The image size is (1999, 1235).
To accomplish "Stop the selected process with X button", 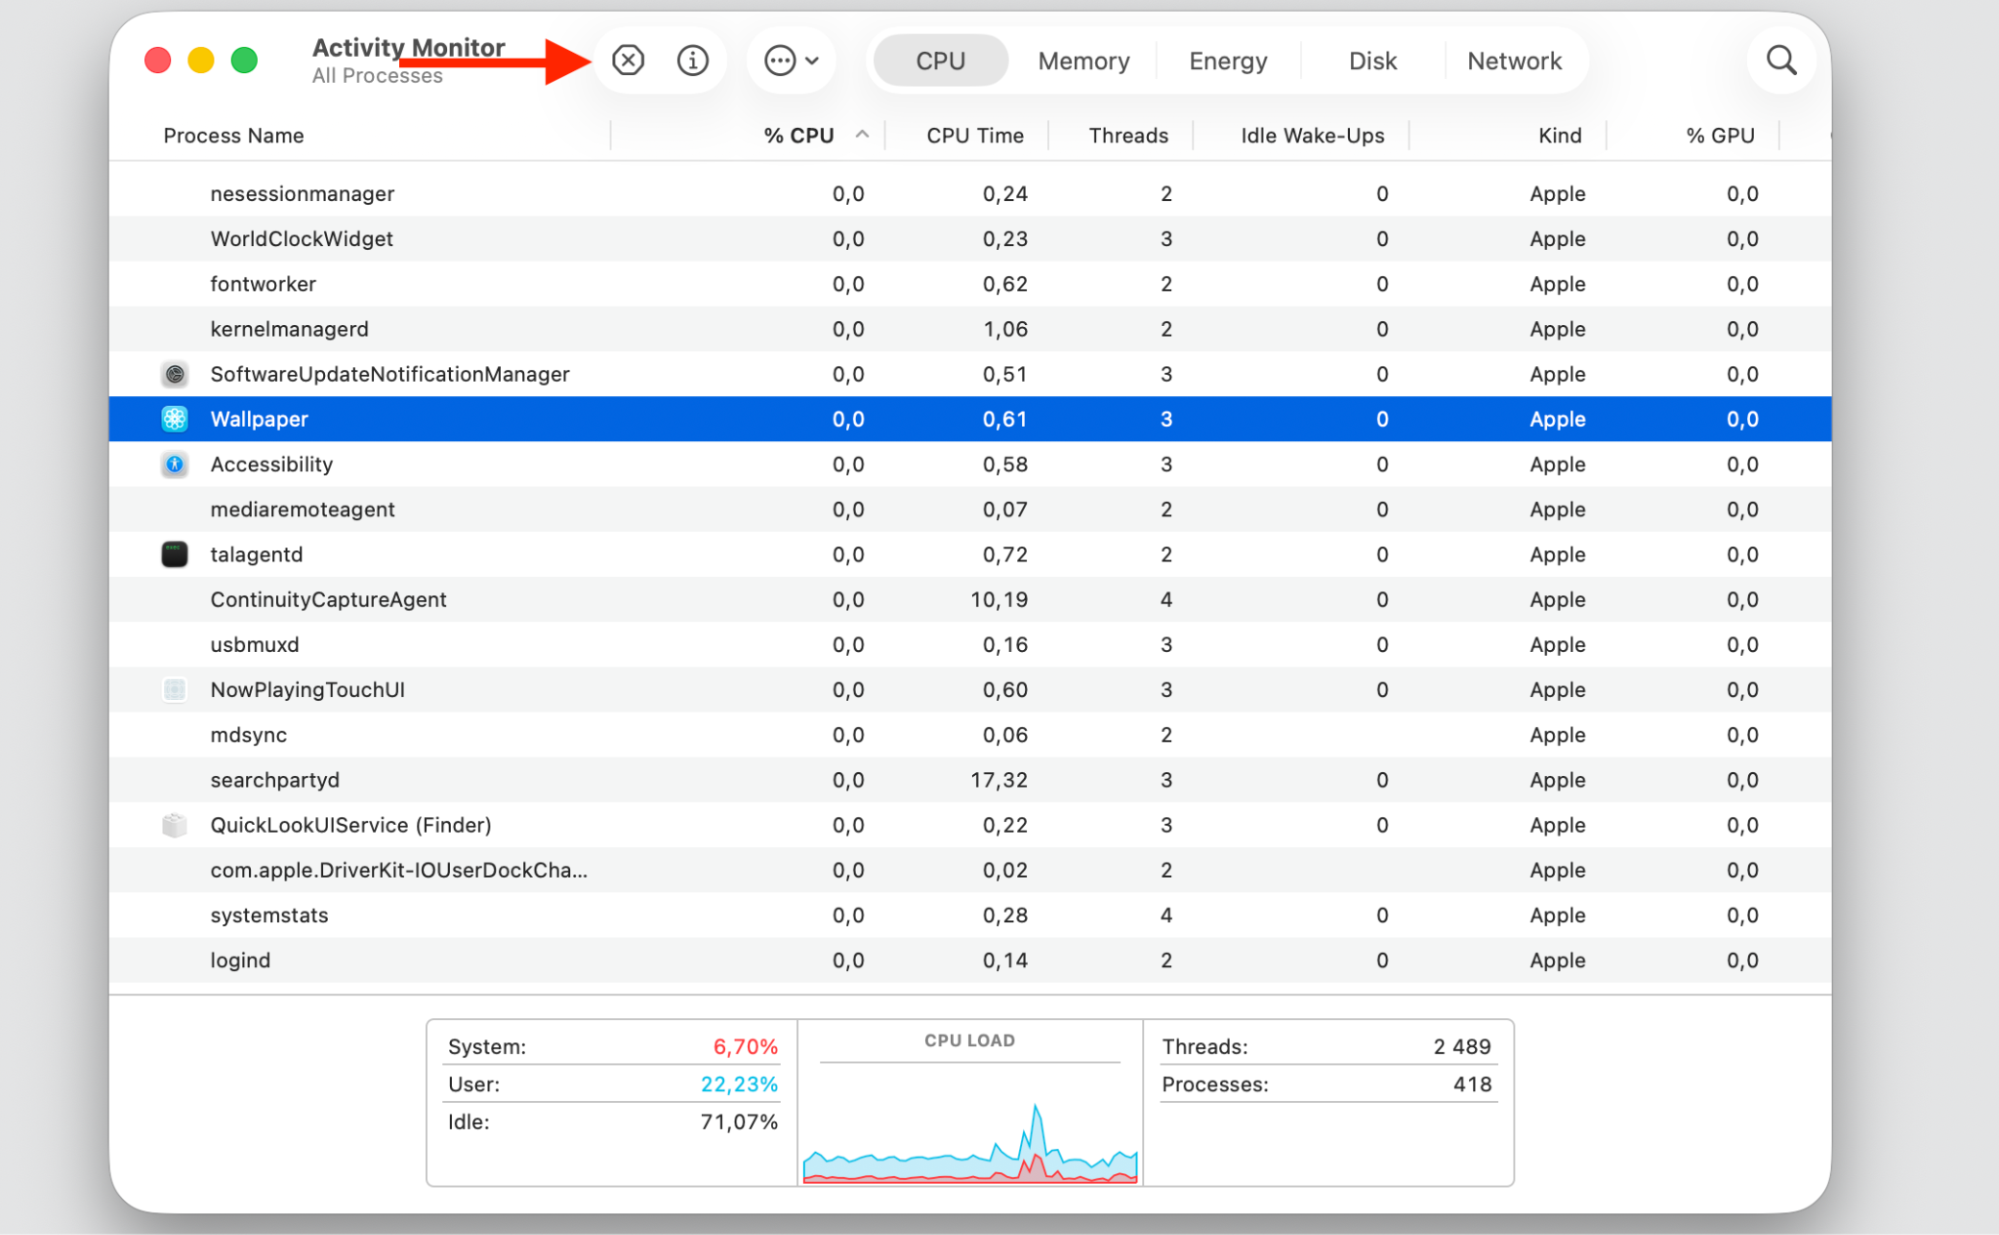I will click(628, 61).
